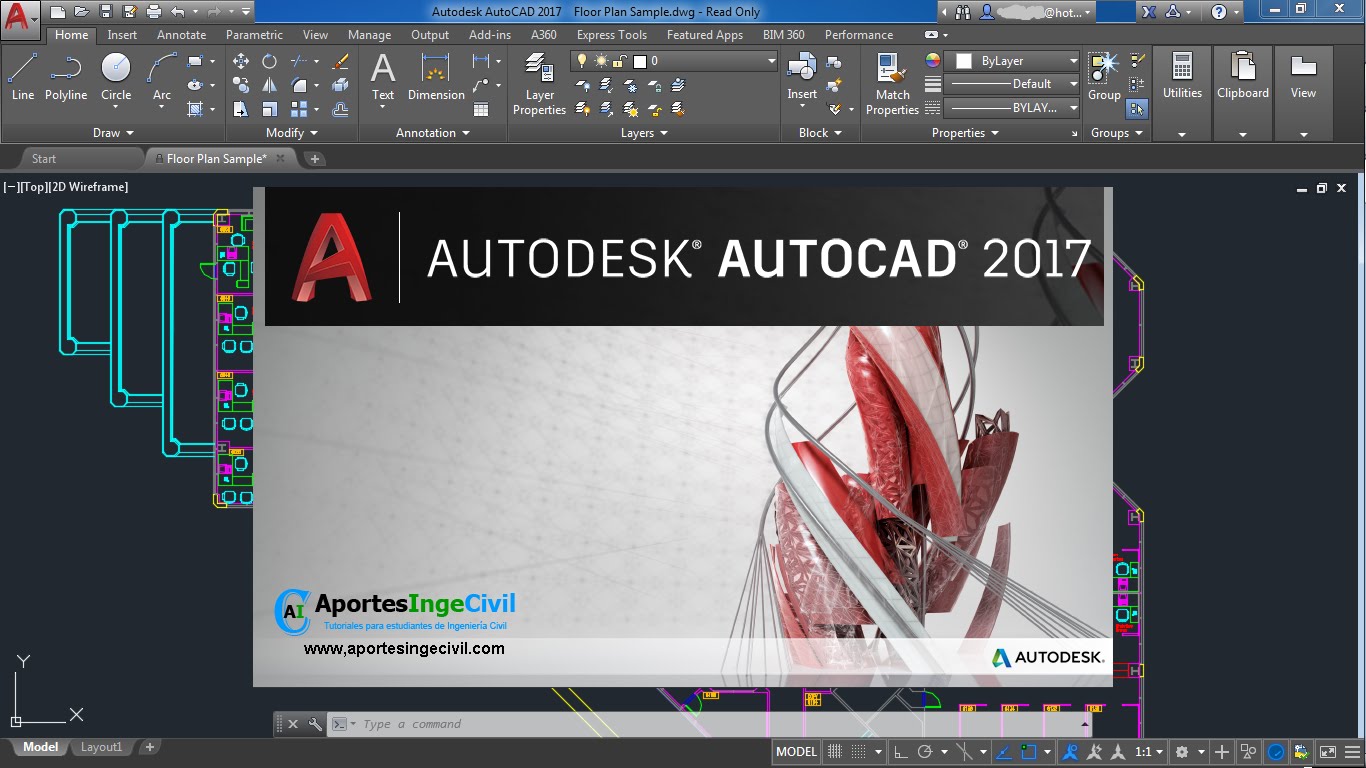The image size is (1366, 768).
Task: Switch to Layout1 tab
Action: 101,747
